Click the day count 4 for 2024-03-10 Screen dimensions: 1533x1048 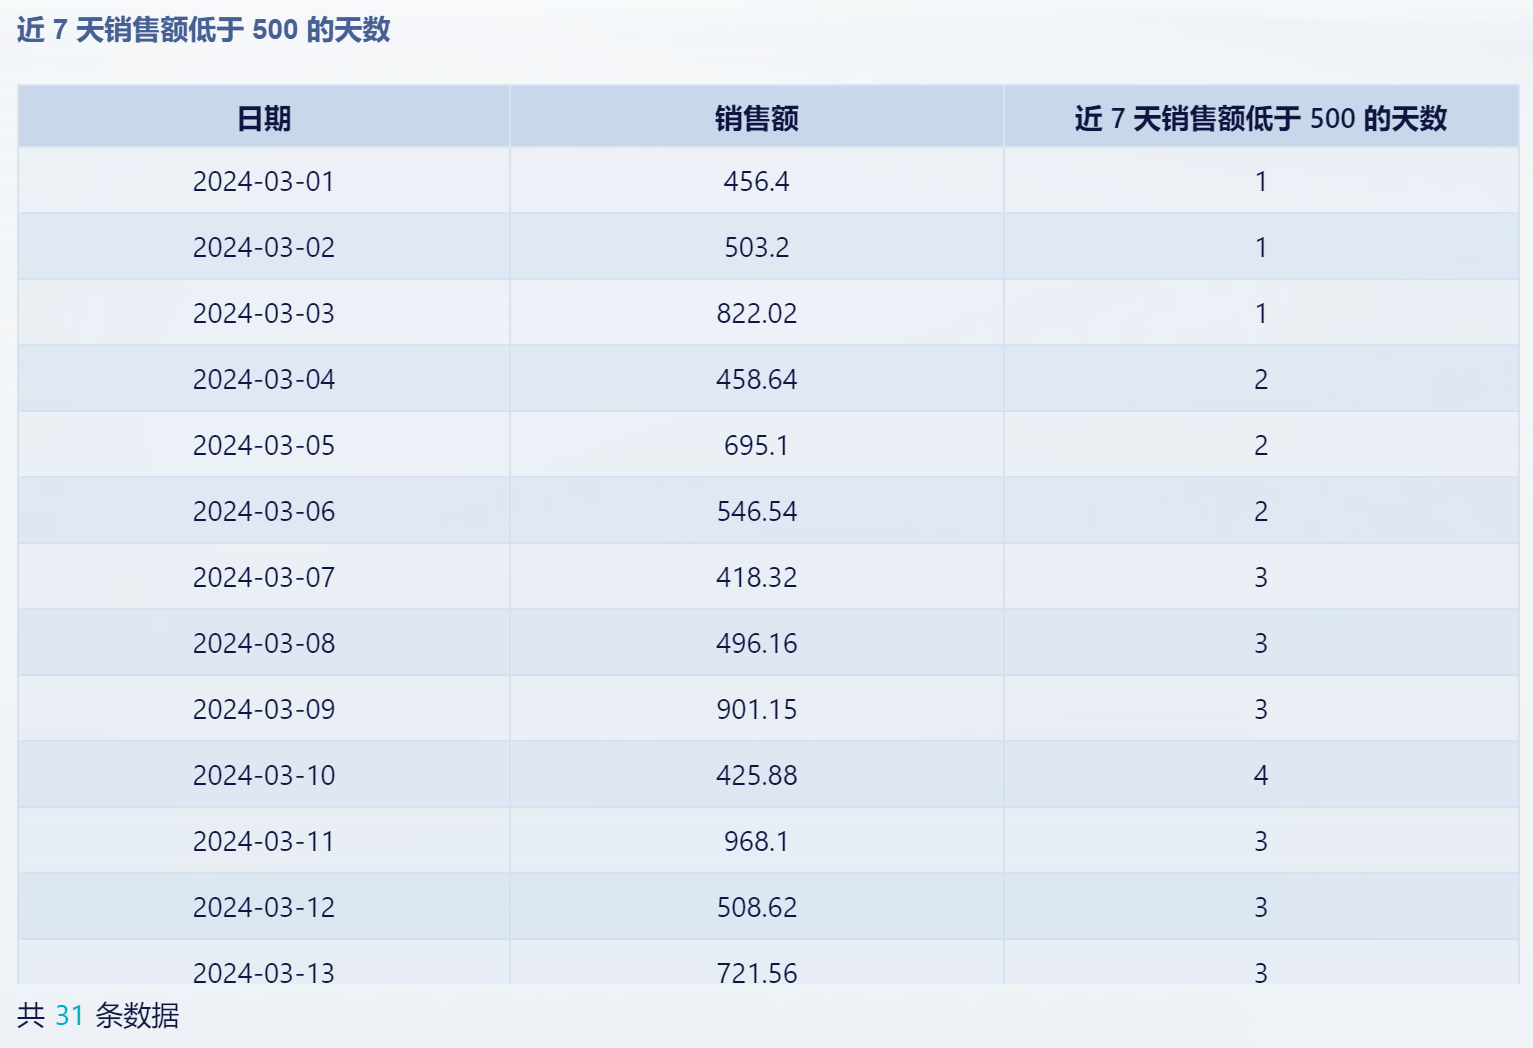tap(1260, 775)
